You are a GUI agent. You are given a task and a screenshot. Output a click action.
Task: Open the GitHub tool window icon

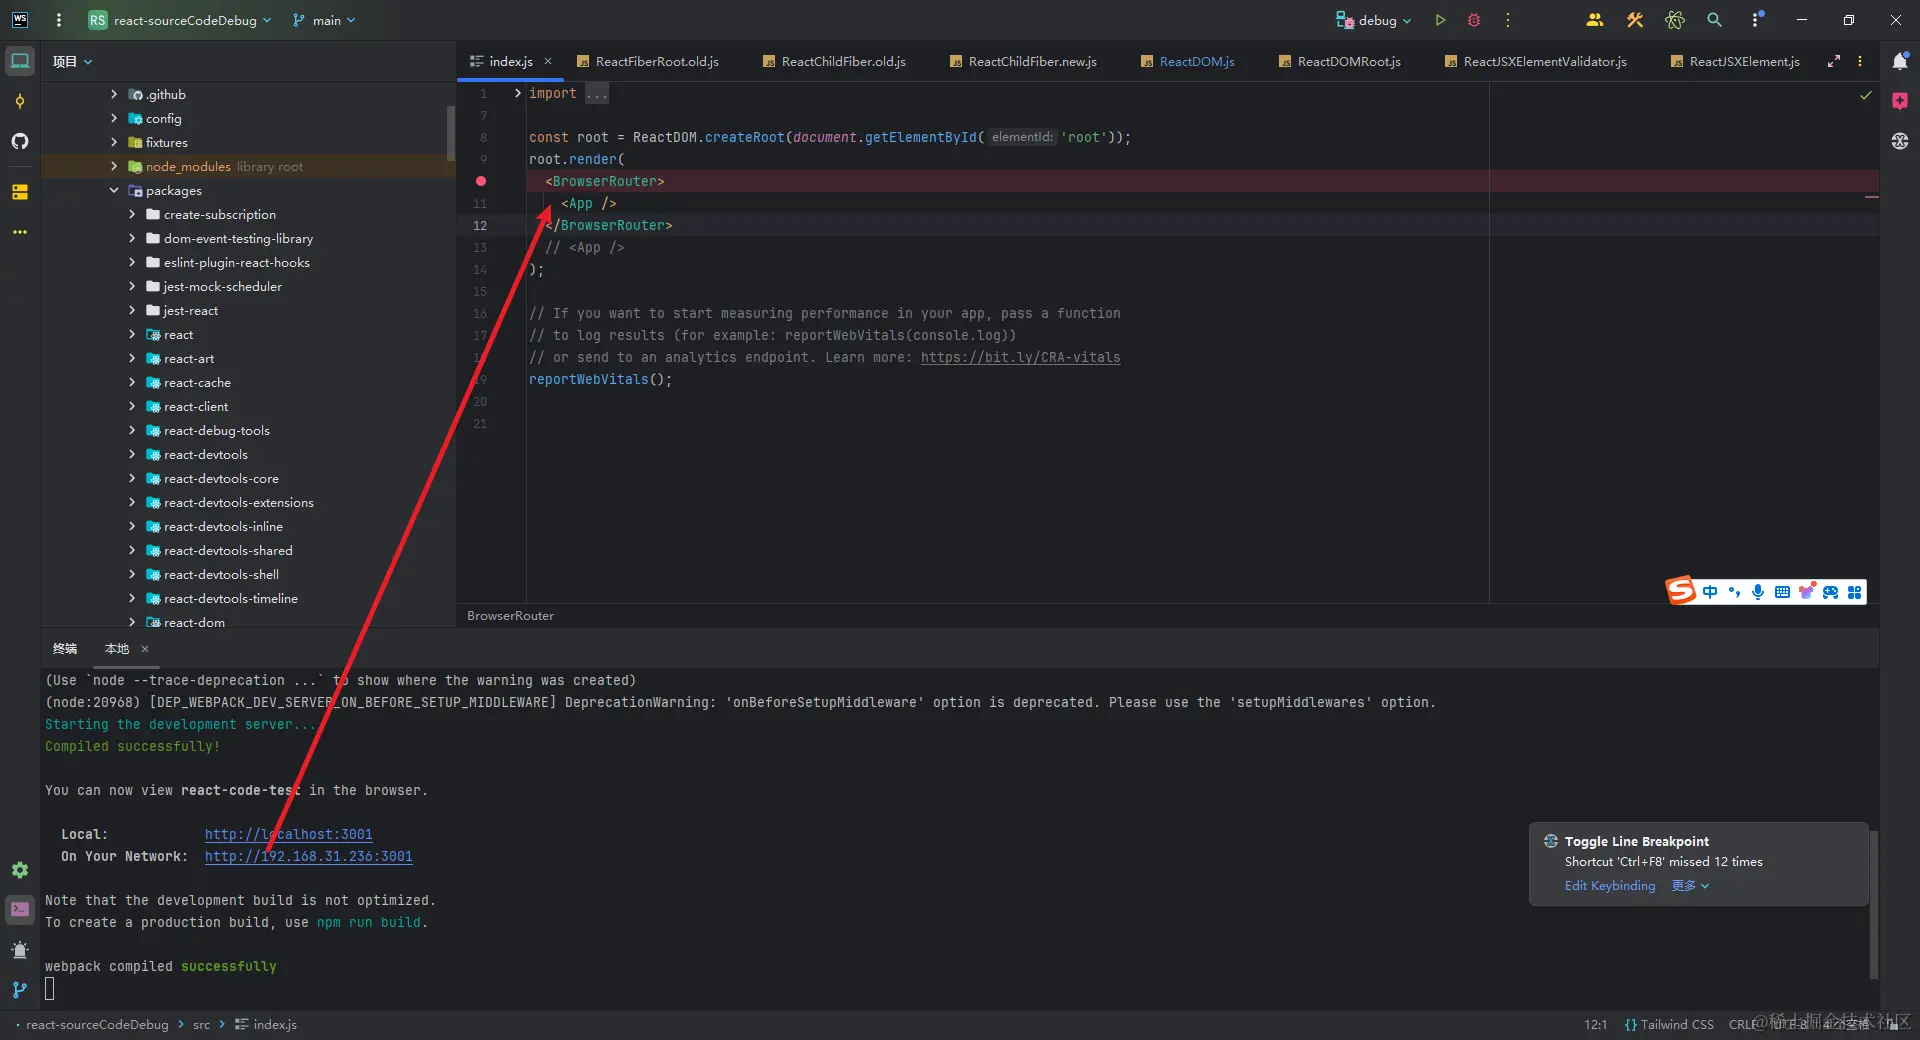[x=20, y=141]
